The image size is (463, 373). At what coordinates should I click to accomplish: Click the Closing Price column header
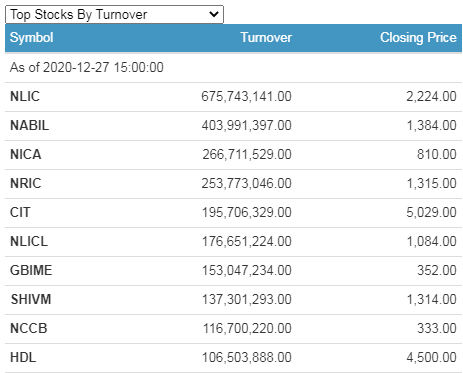(418, 37)
